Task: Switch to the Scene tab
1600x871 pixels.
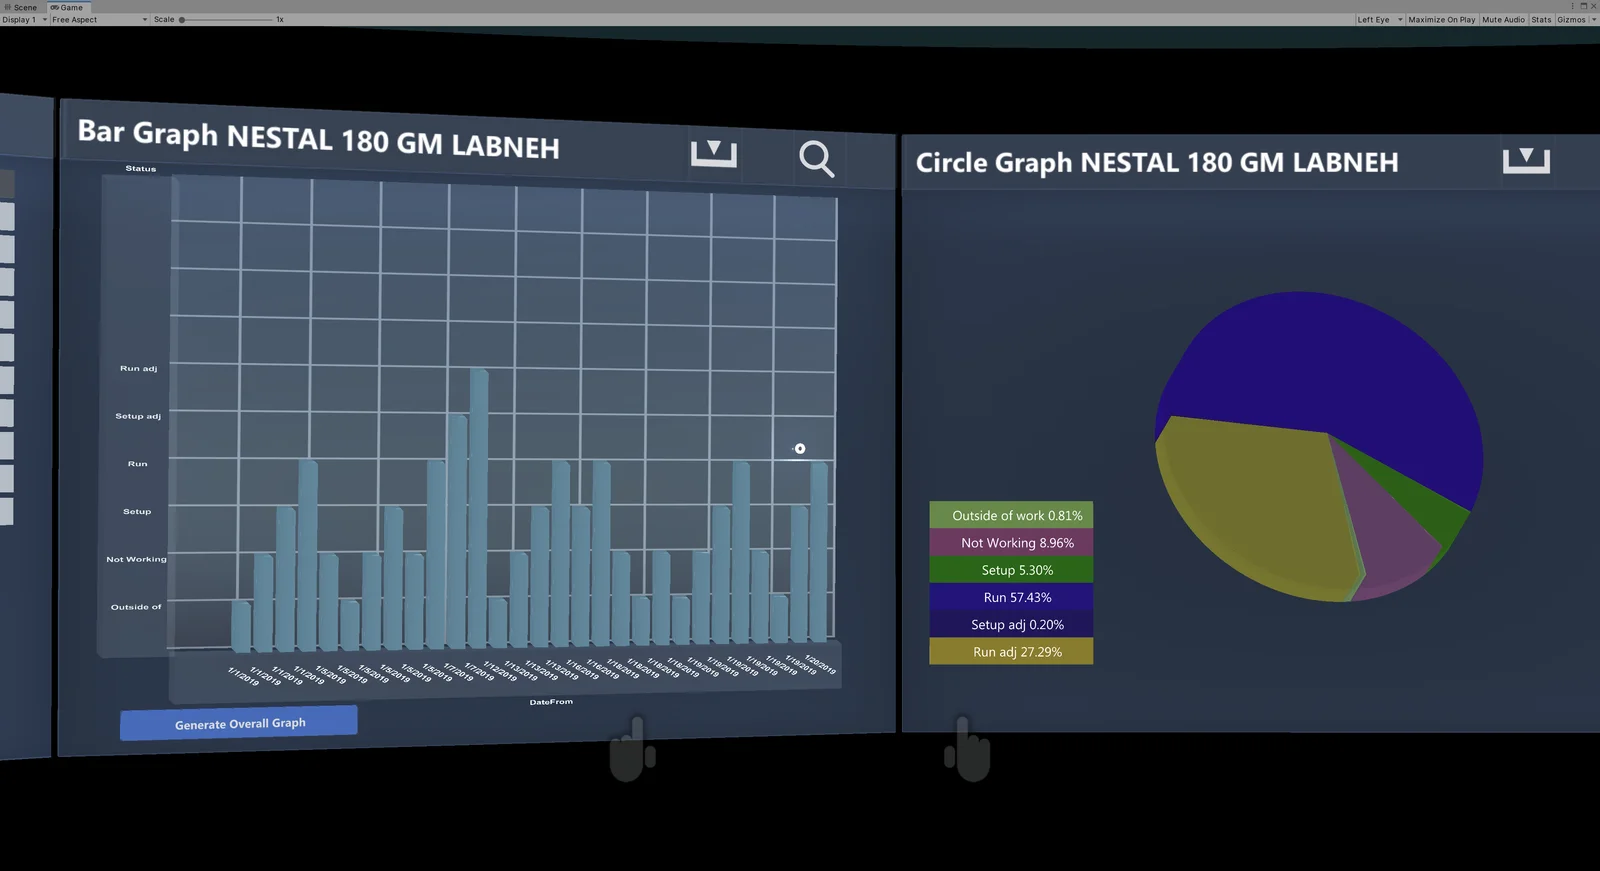Action: (x=20, y=7)
